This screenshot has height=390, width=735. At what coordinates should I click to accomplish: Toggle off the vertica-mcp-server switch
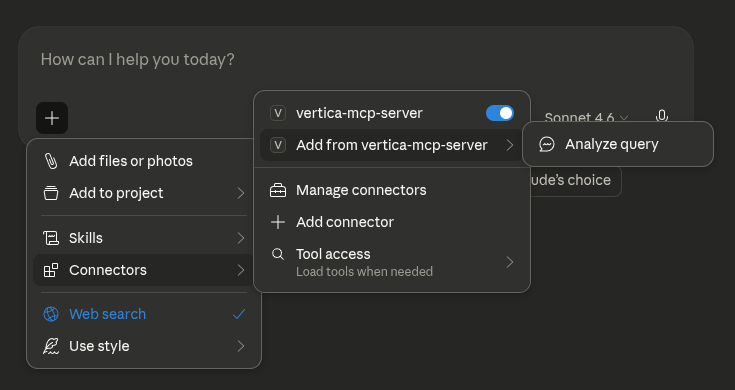500,113
